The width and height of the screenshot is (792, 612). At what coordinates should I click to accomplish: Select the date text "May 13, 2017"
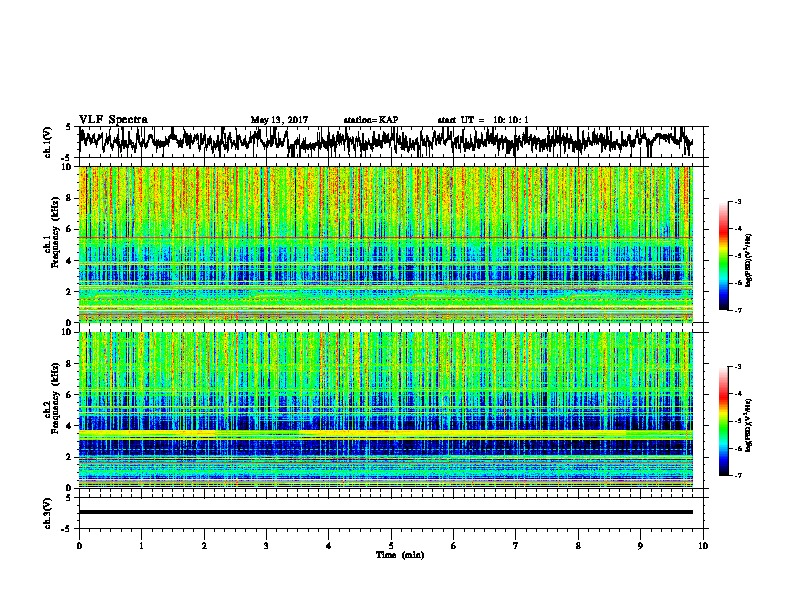(x=279, y=120)
